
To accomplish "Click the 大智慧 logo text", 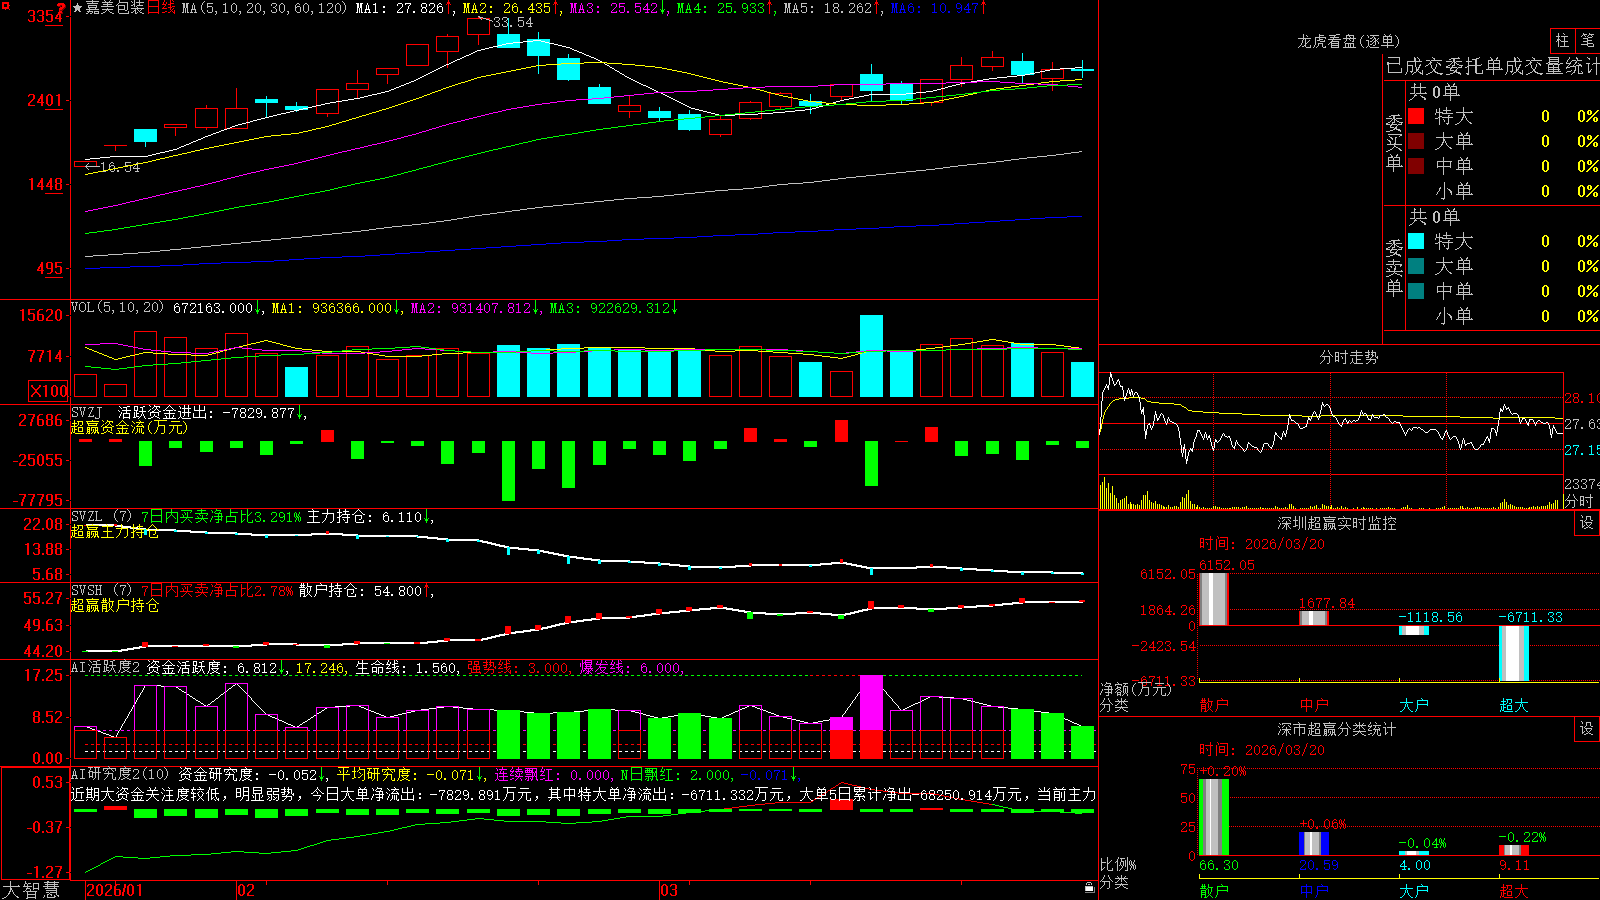I will pyautogui.click(x=31, y=890).
